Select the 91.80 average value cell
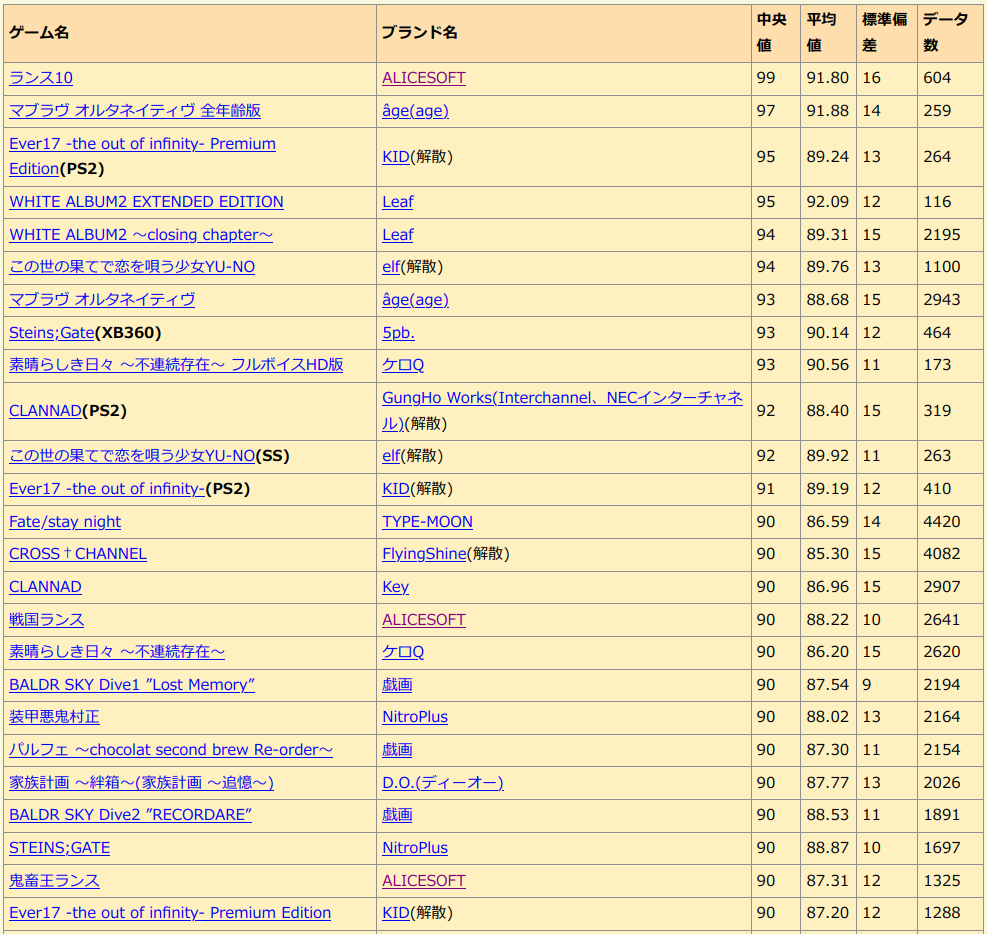 point(828,78)
